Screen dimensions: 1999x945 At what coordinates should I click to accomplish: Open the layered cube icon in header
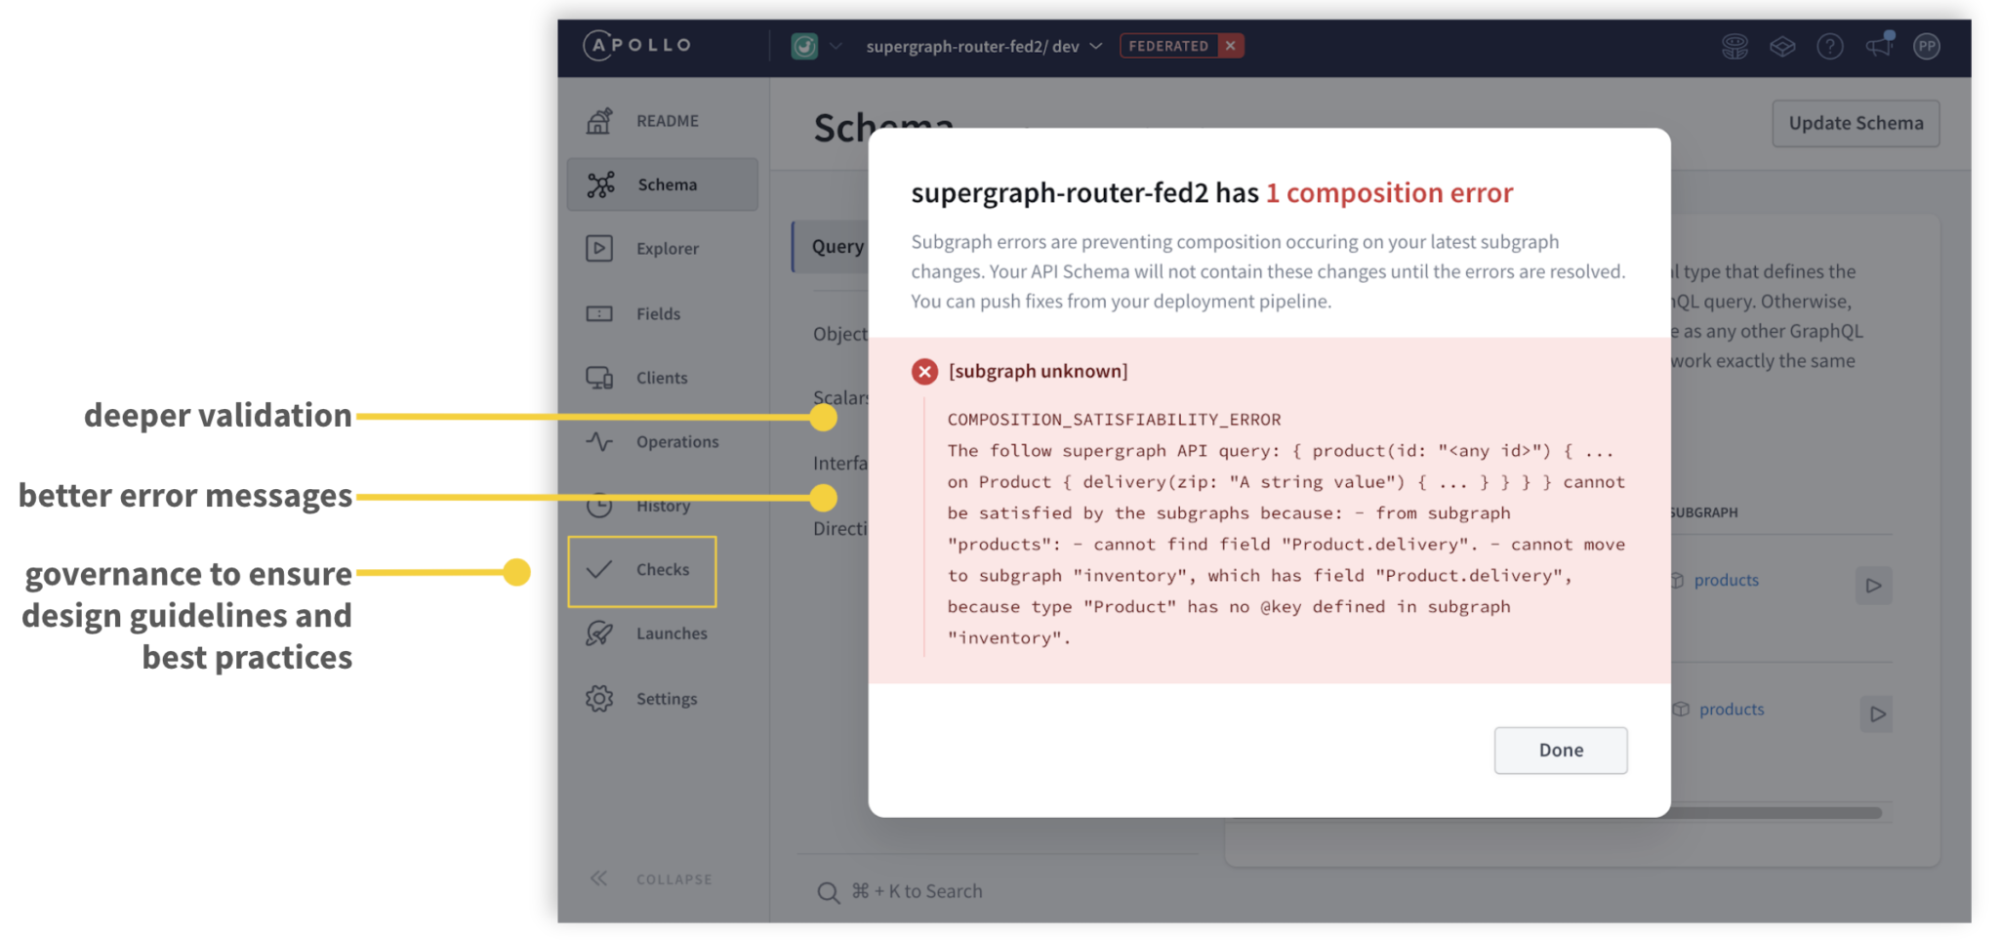pos(1782,46)
